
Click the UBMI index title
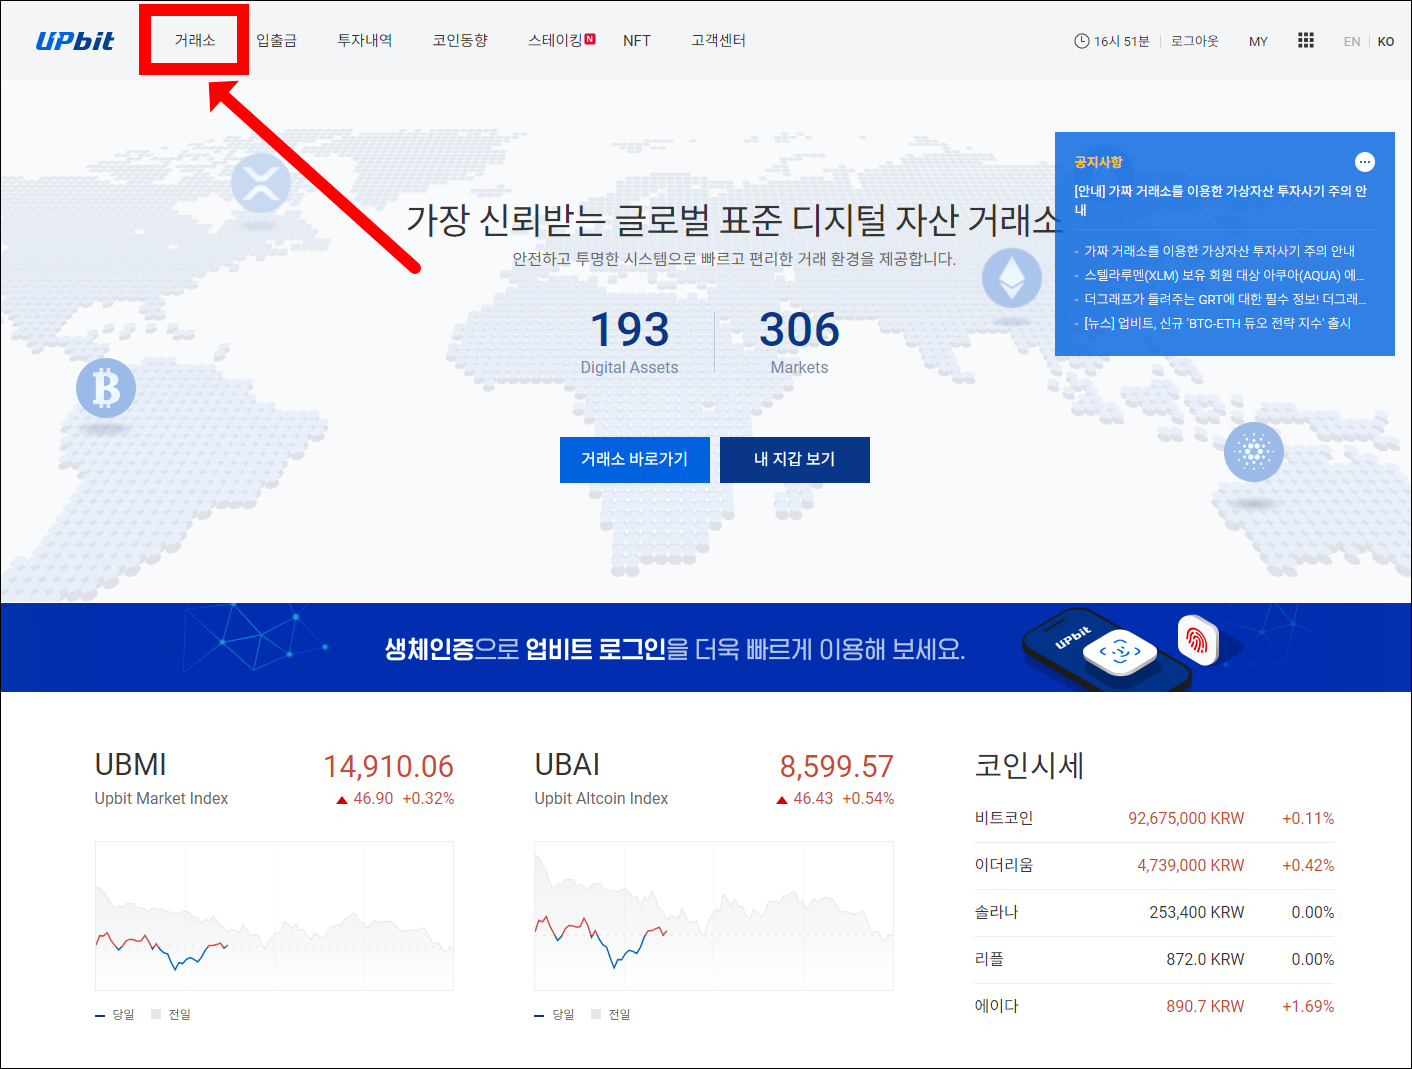[131, 765]
